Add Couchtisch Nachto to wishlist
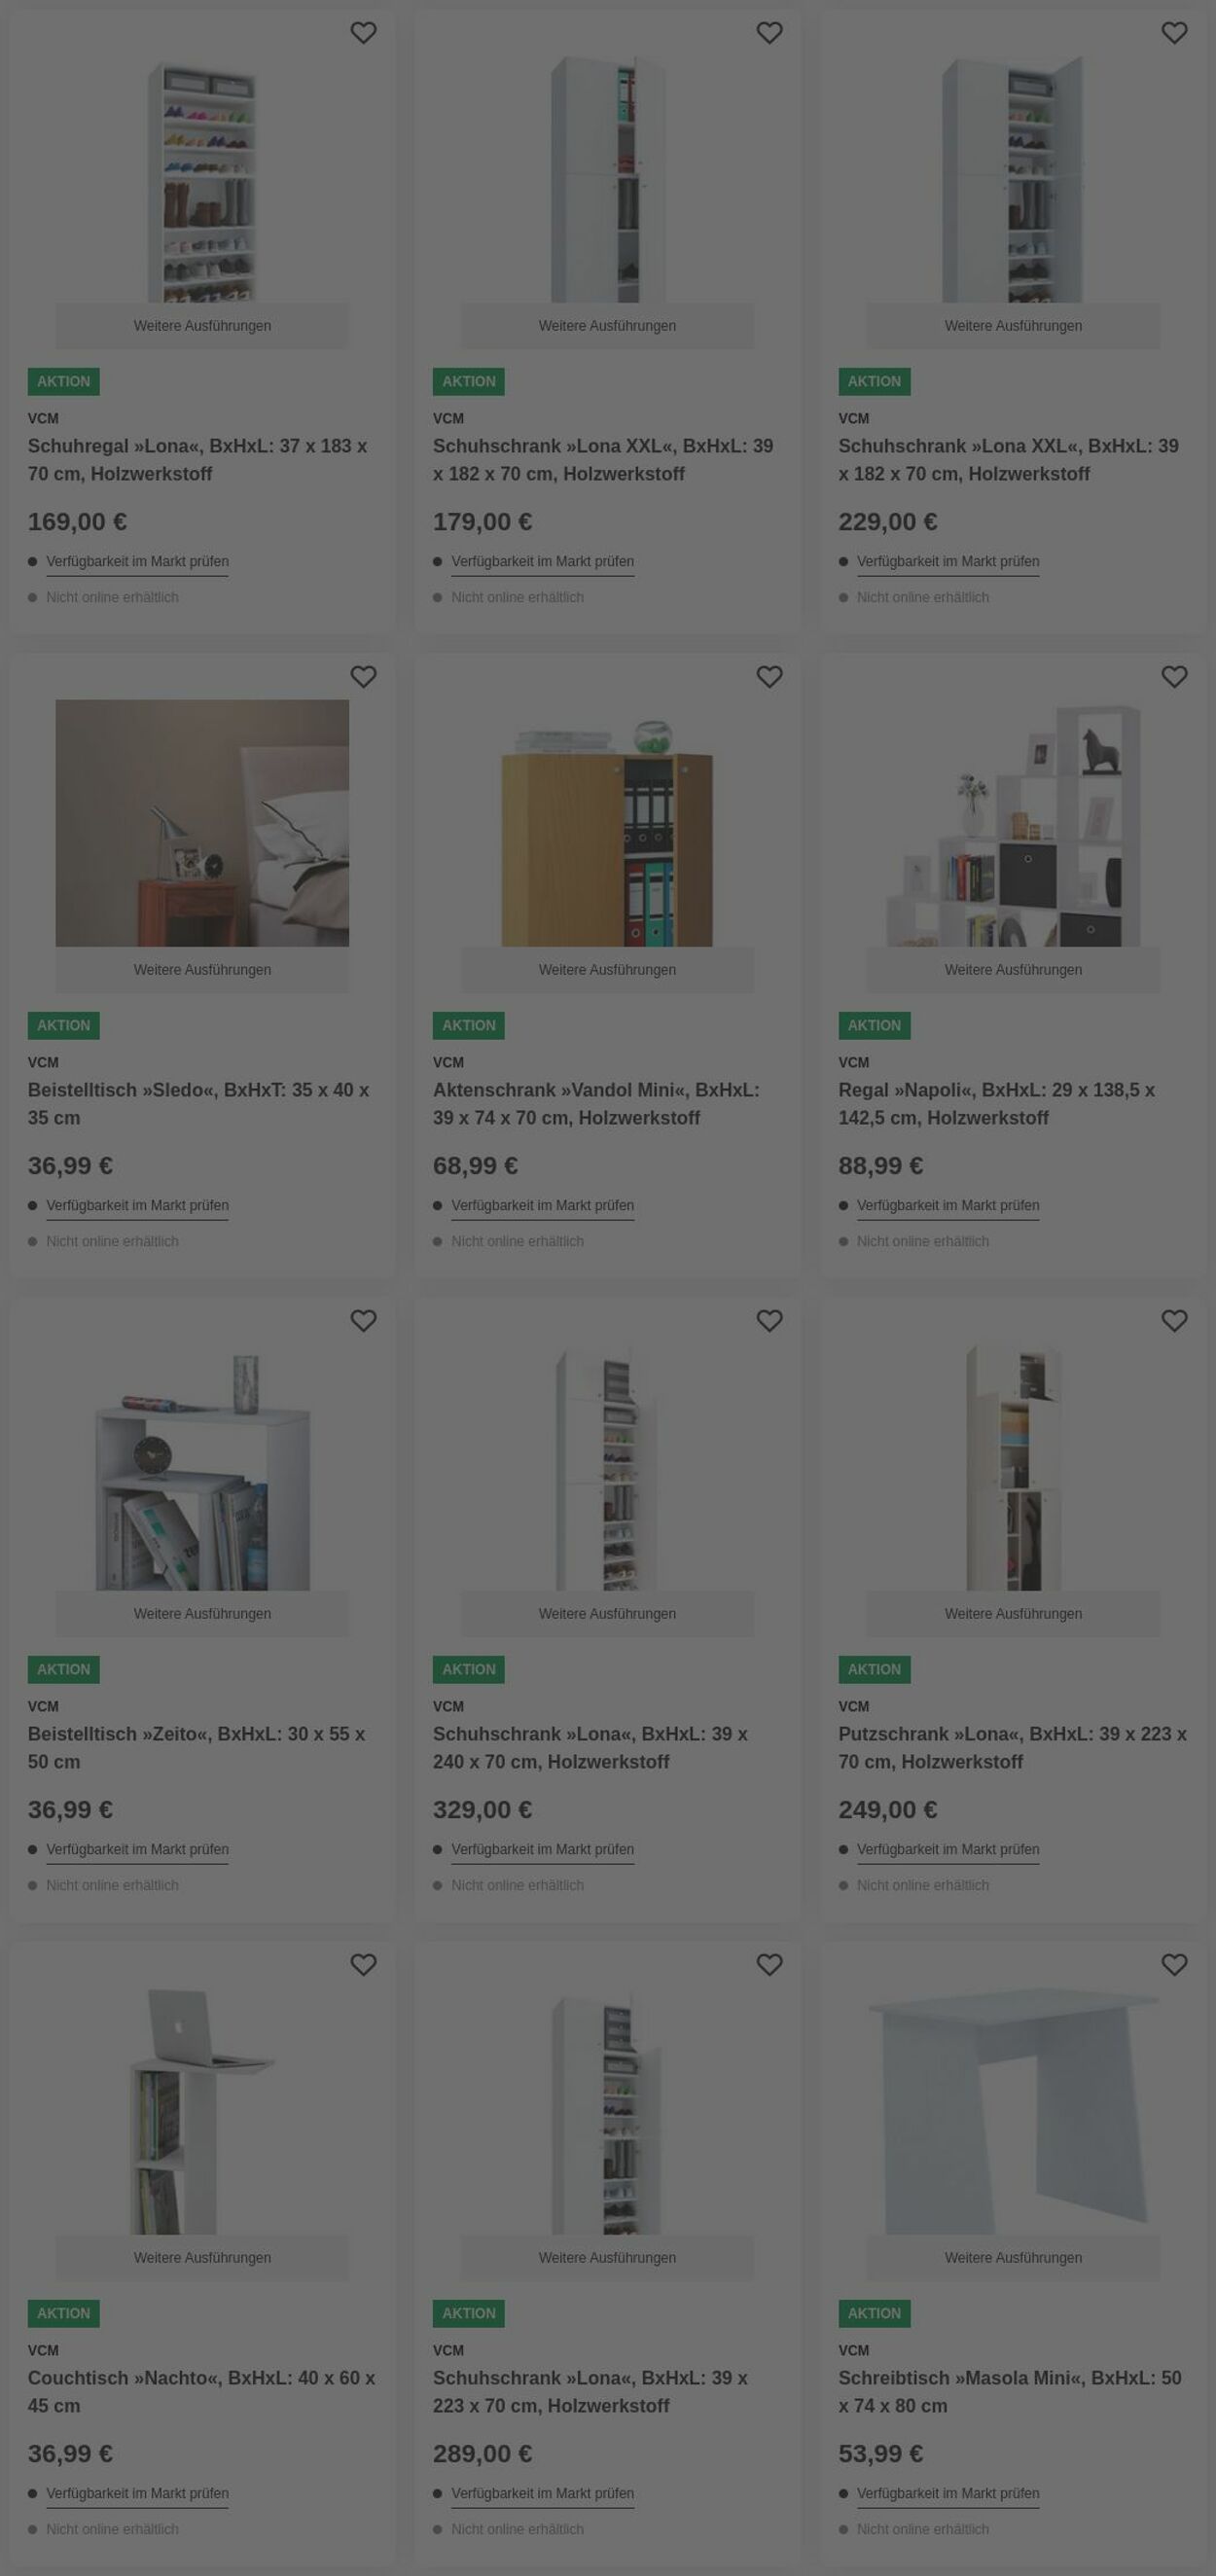 (x=363, y=1965)
